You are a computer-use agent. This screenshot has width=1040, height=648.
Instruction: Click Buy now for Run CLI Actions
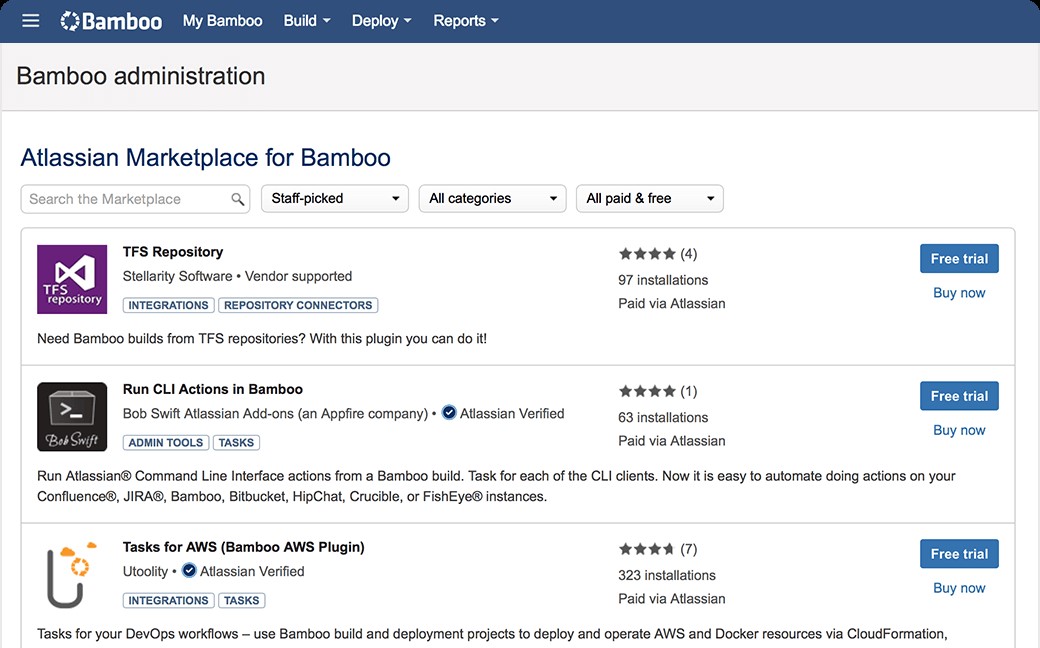[x=959, y=430]
